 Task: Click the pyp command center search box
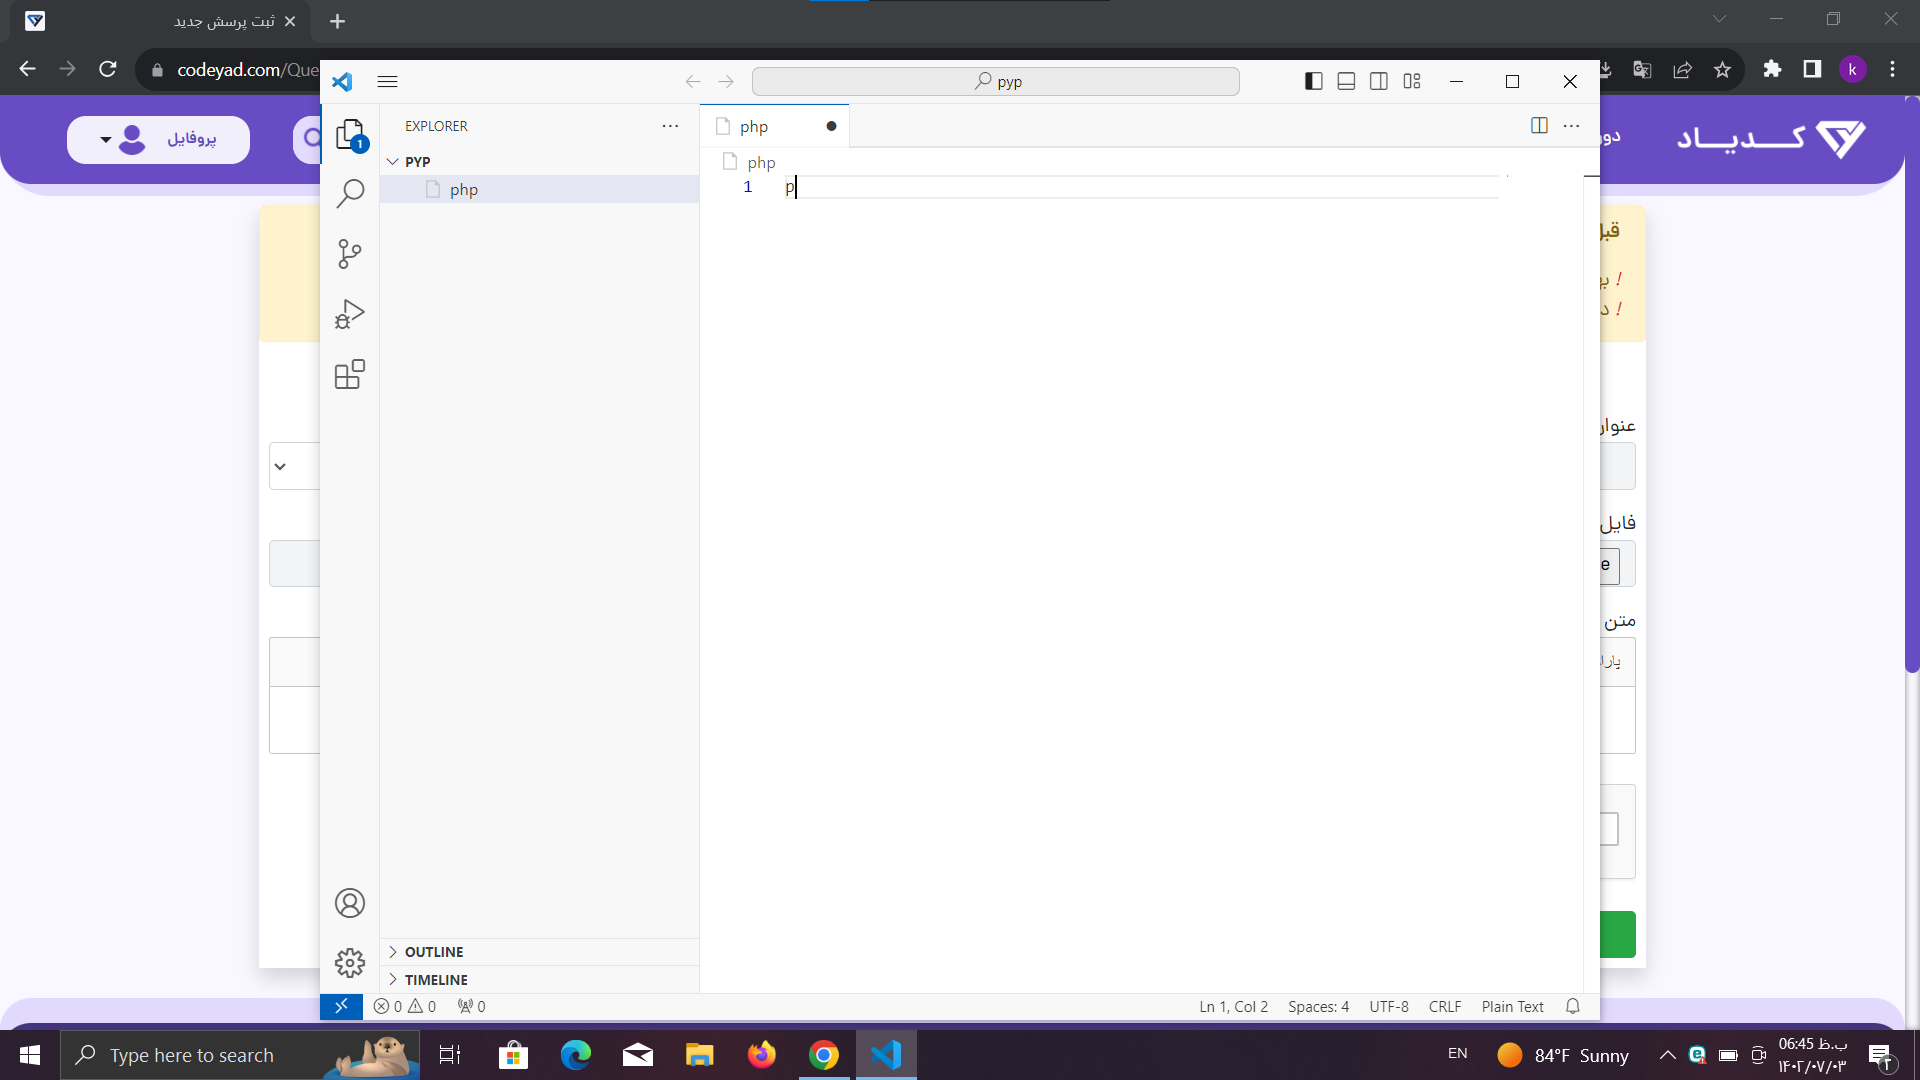pyautogui.click(x=996, y=81)
